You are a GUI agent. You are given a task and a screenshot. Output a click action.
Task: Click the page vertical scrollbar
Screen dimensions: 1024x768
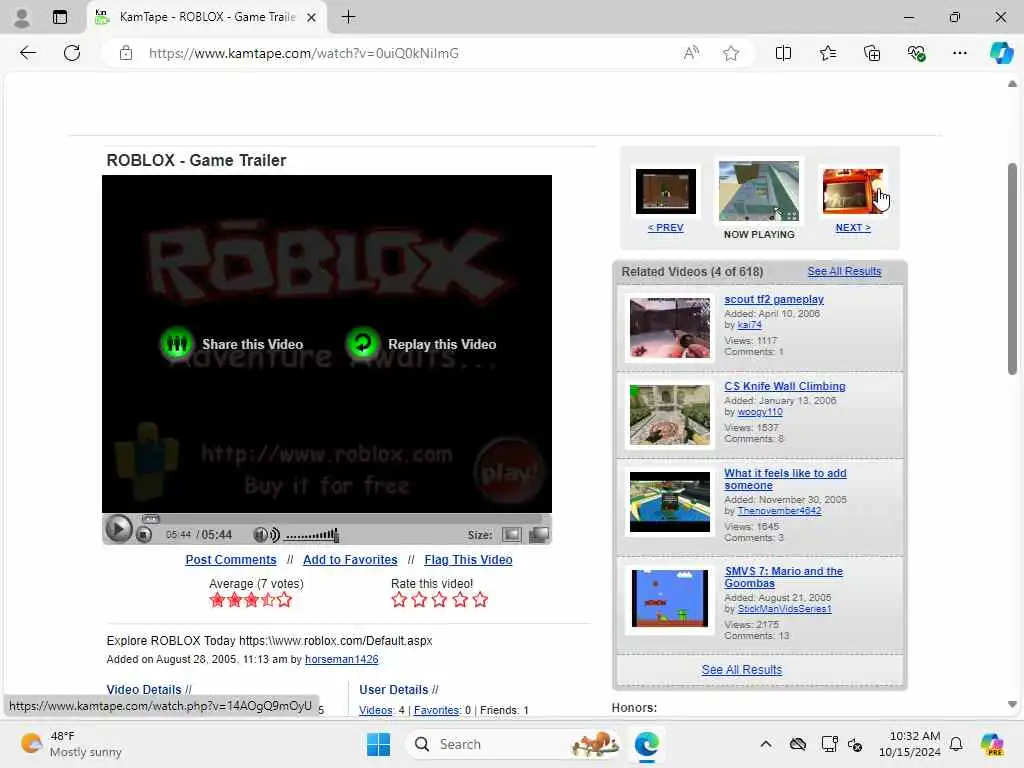tap(1012, 268)
